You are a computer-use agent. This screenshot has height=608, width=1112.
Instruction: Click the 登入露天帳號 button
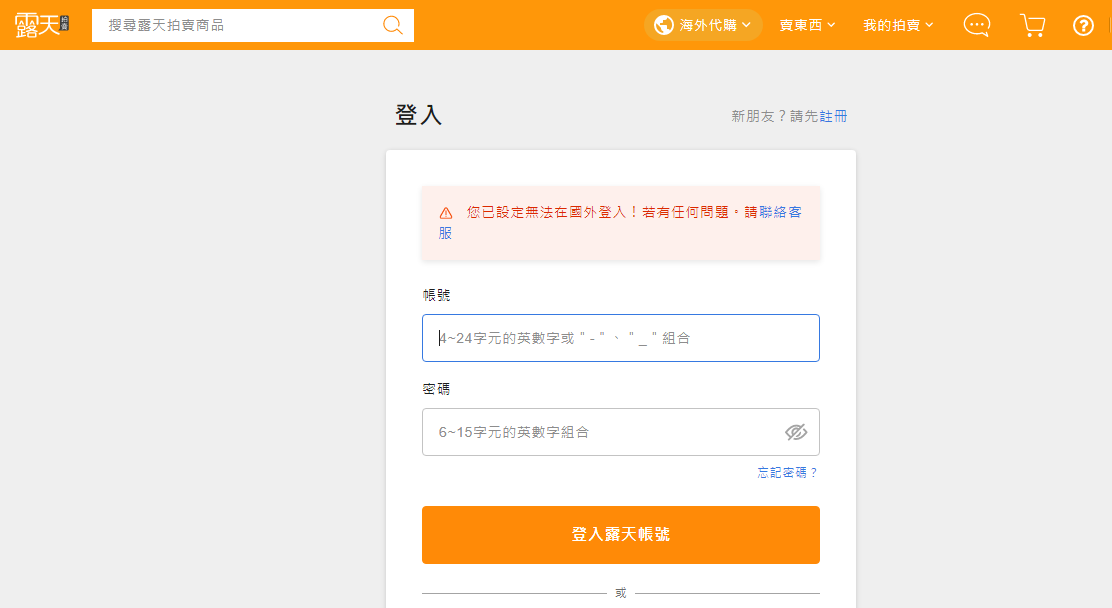point(621,535)
